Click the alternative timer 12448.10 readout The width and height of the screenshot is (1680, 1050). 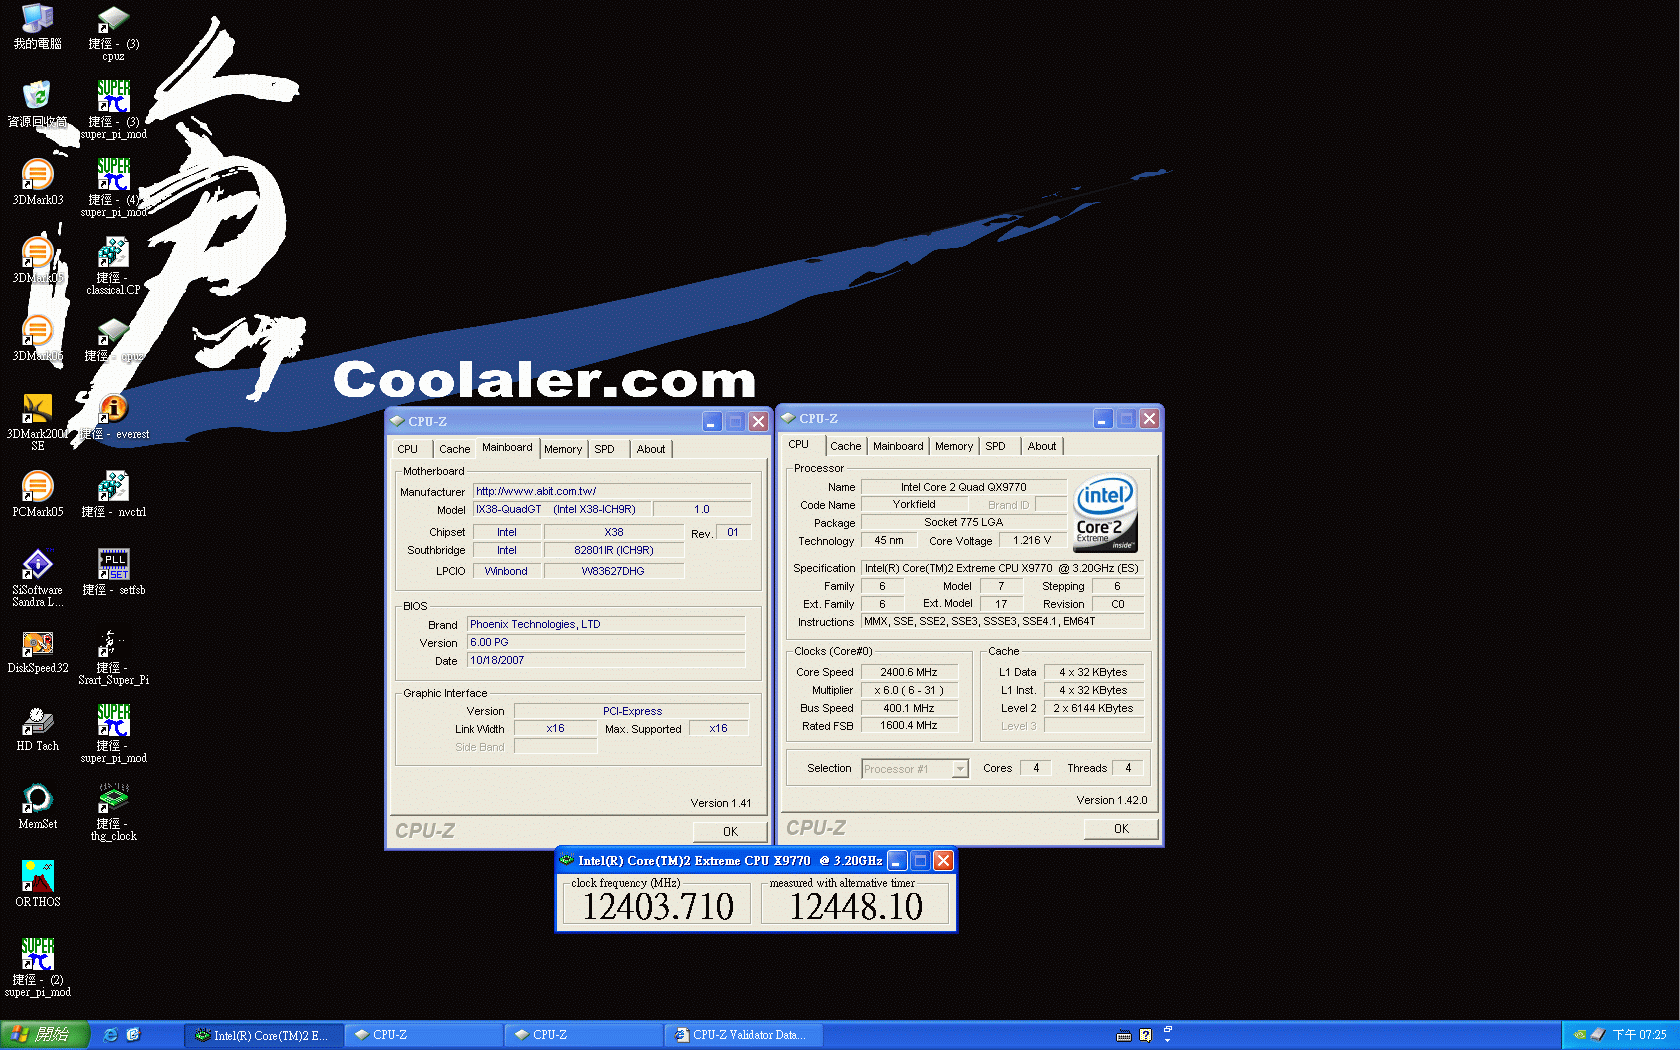pyautogui.click(x=855, y=906)
